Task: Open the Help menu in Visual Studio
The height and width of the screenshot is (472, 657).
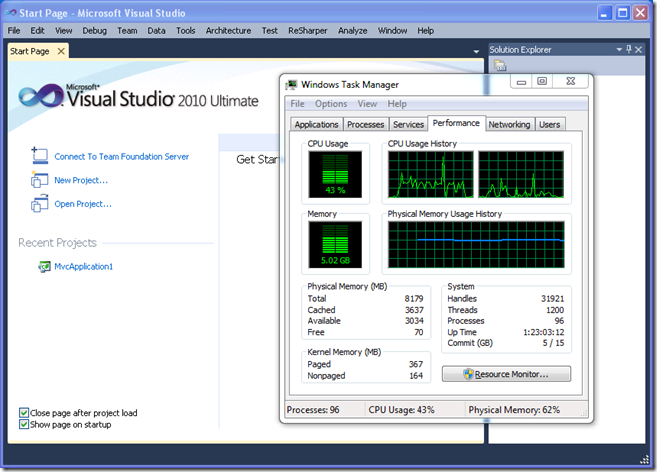Action: (x=425, y=31)
